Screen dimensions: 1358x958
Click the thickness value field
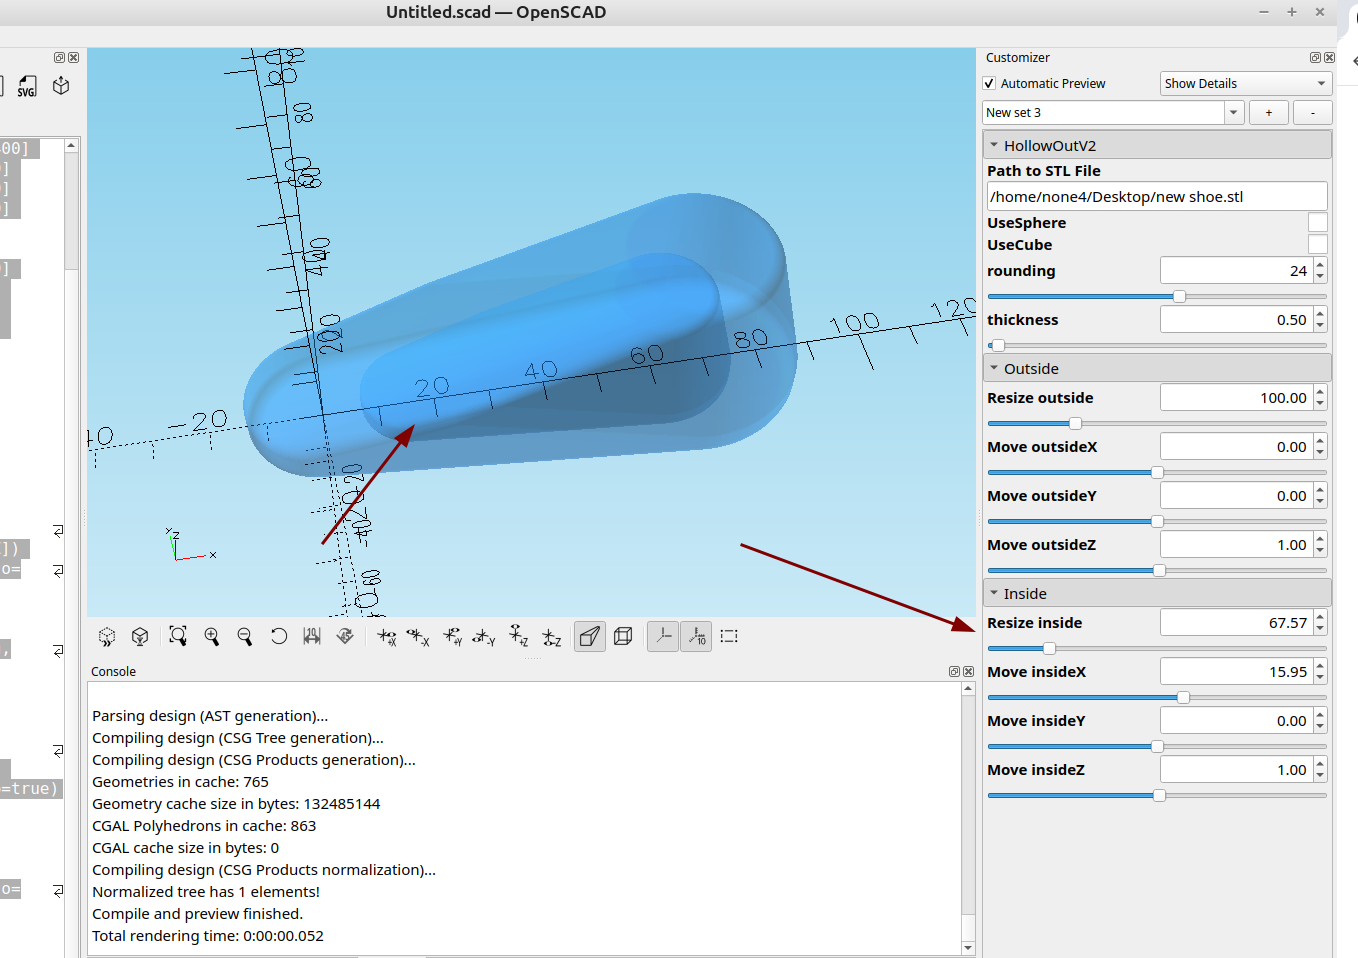click(1236, 320)
